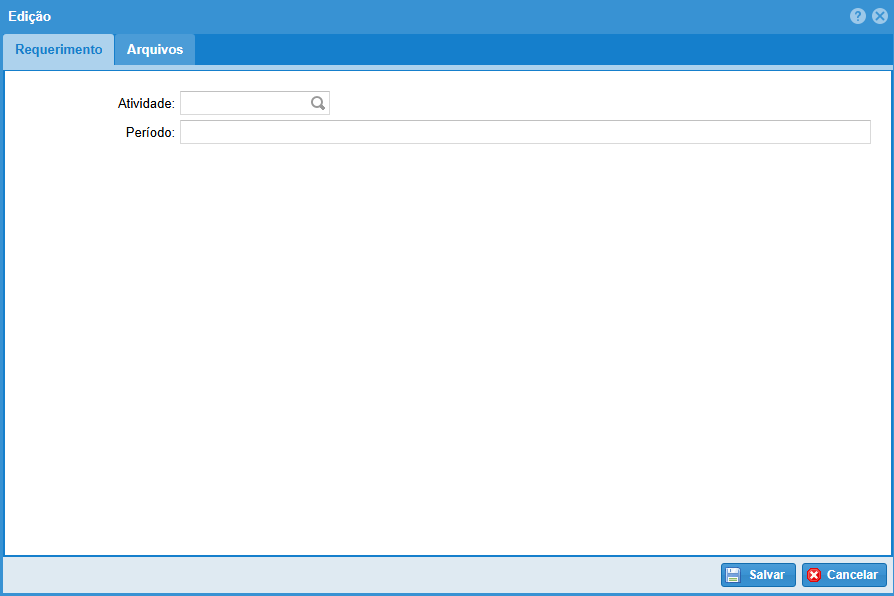
Task: Click the blank space right of the Atividade field
Action: point(600,103)
